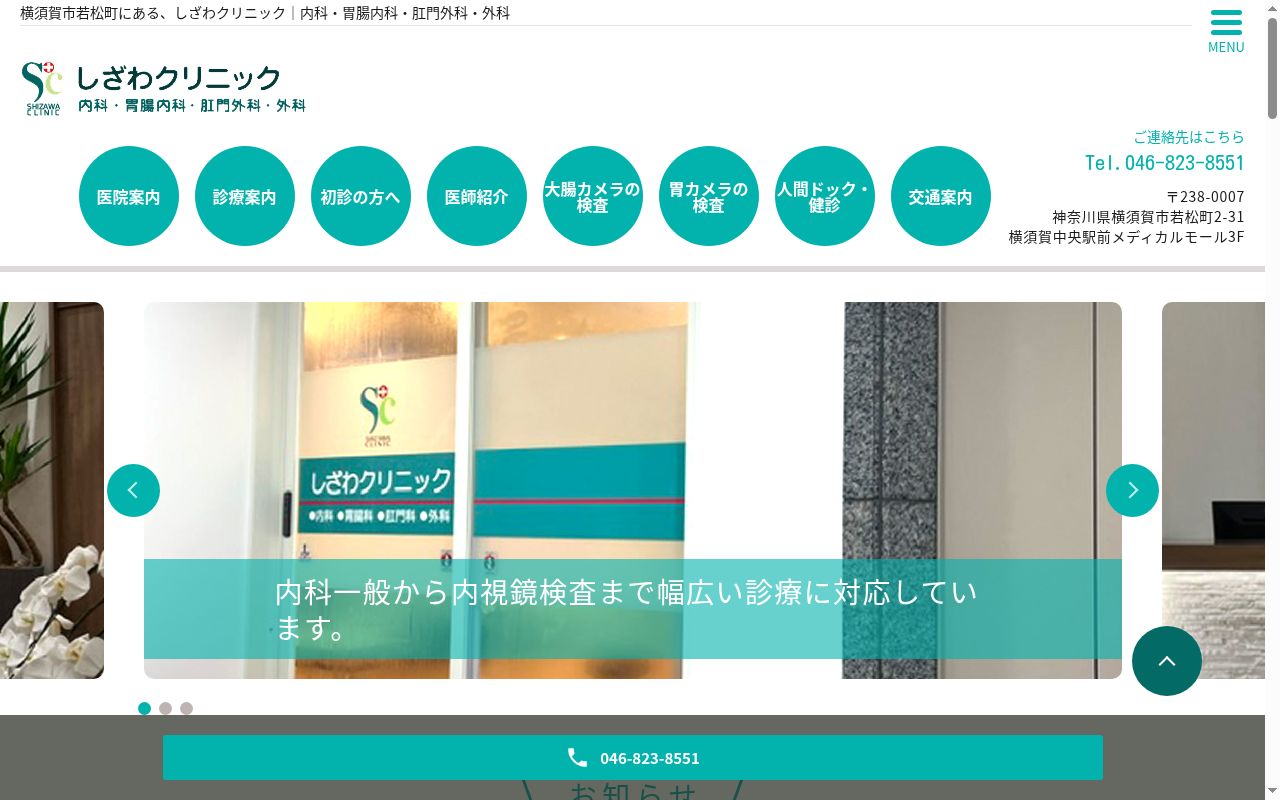This screenshot has width=1280, height=800.
Task: Call Tel. 046-823-8551 header link
Action: (1165, 162)
